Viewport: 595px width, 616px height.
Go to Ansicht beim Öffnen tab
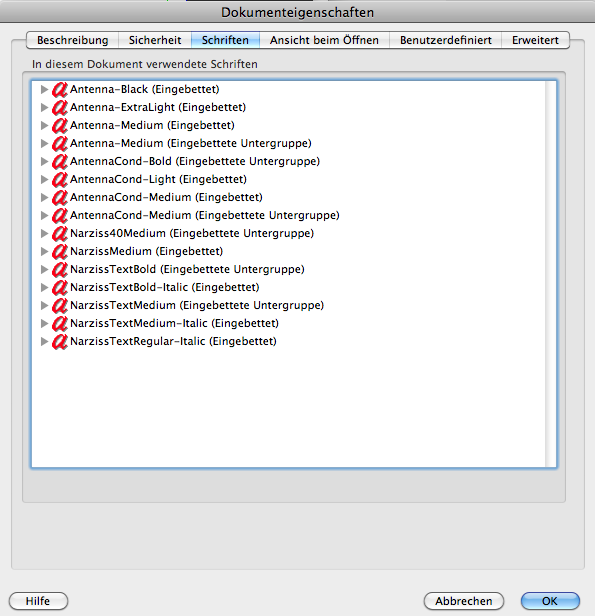324,40
